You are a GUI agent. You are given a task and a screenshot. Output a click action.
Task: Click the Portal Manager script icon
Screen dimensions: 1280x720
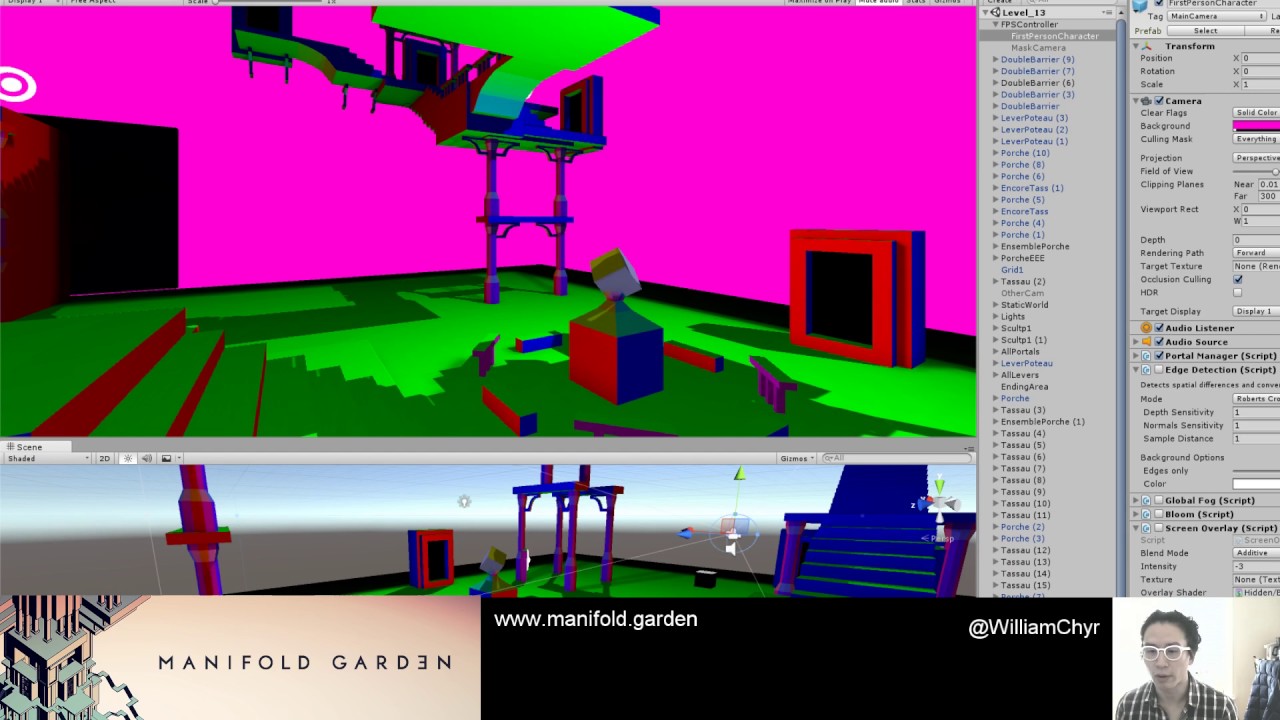coord(1146,356)
